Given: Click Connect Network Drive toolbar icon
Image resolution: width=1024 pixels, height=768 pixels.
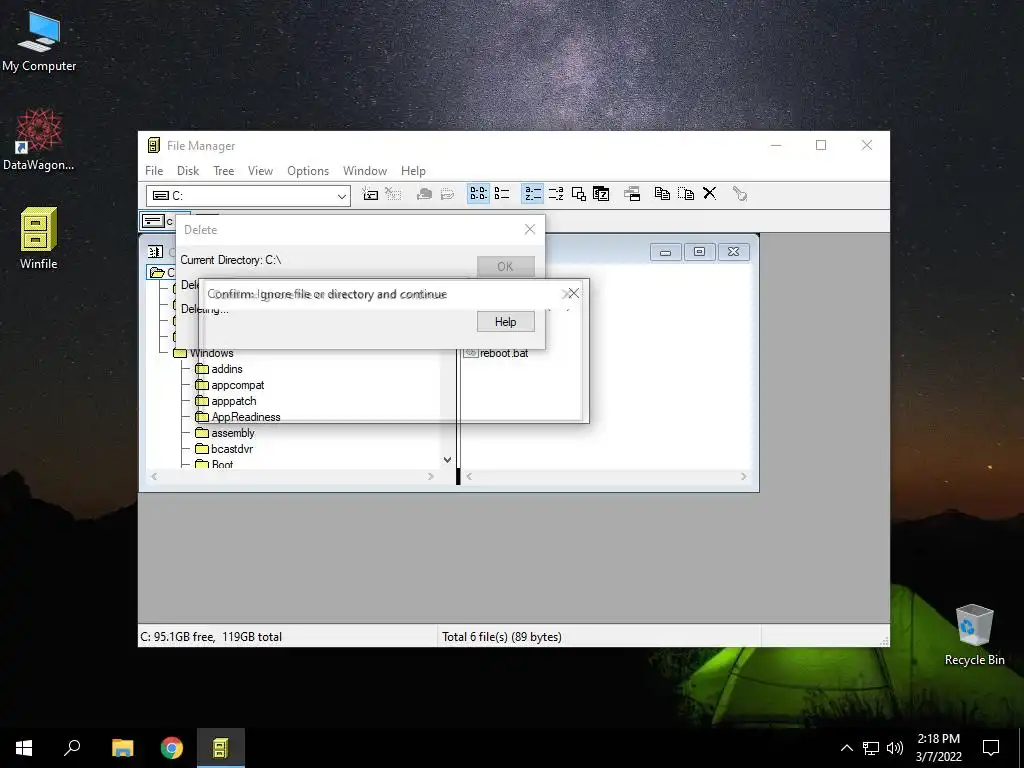Looking at the screenshot, I should pyautogui.click(x=370, y=194).
